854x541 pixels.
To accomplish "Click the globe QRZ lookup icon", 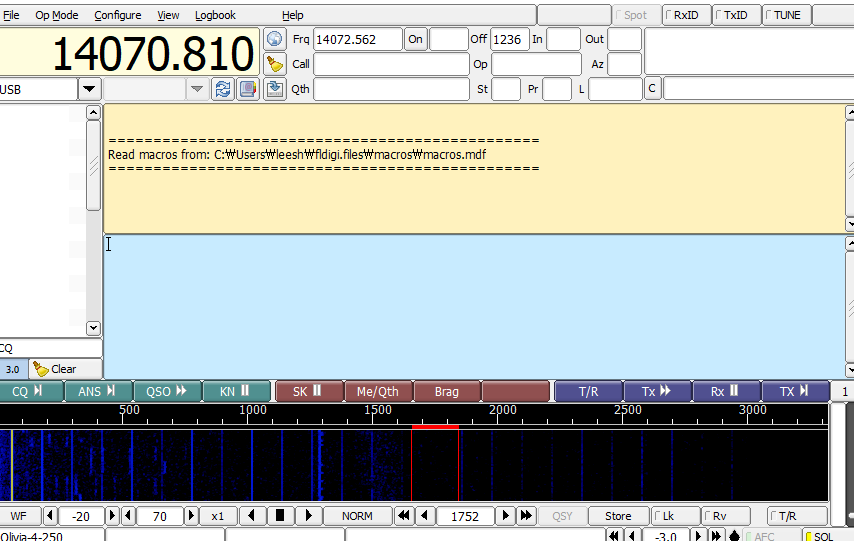I will click(274, 39).
